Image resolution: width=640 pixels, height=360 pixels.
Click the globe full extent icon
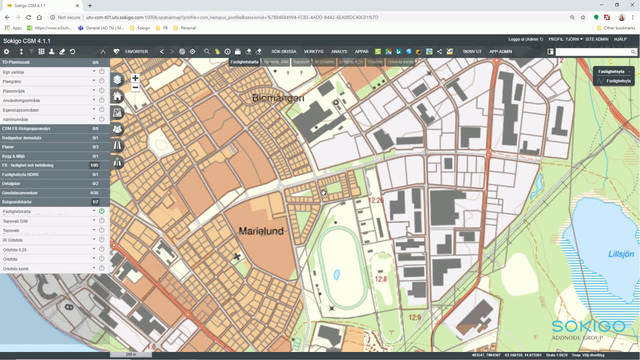click(182, 51)
